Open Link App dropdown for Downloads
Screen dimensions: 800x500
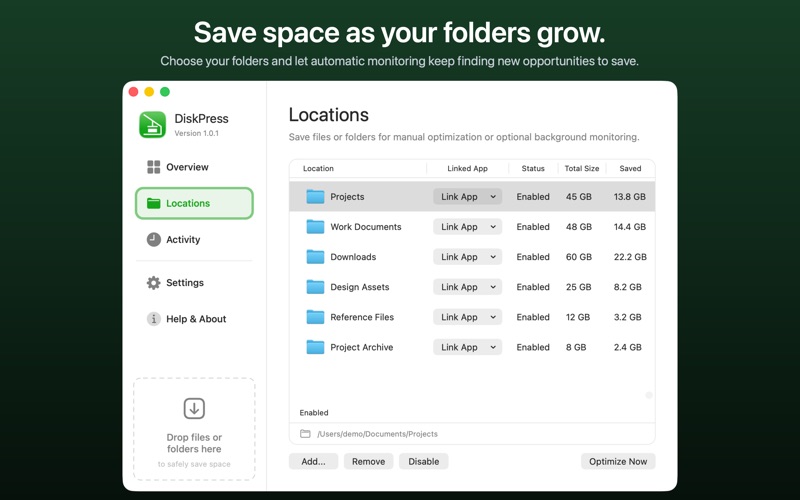(x=467, y=257)
